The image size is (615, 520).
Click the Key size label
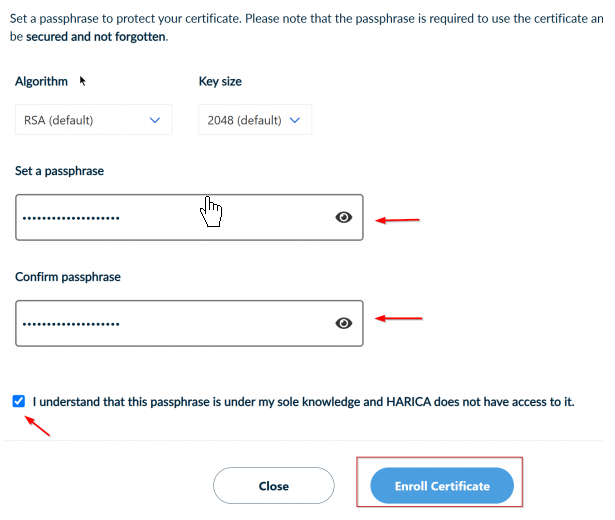tap(220, 82)
